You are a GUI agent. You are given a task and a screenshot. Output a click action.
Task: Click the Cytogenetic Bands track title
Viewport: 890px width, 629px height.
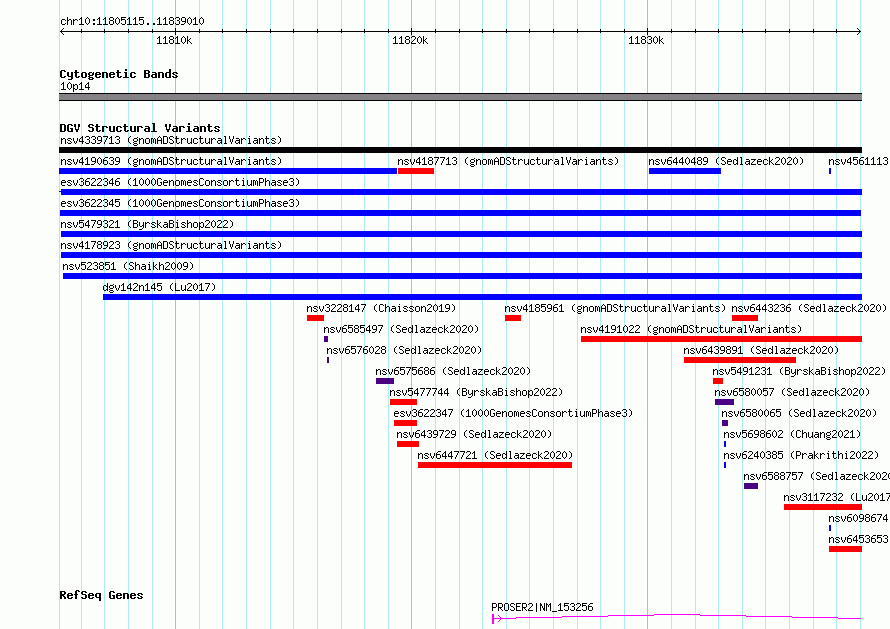point(119,74)
